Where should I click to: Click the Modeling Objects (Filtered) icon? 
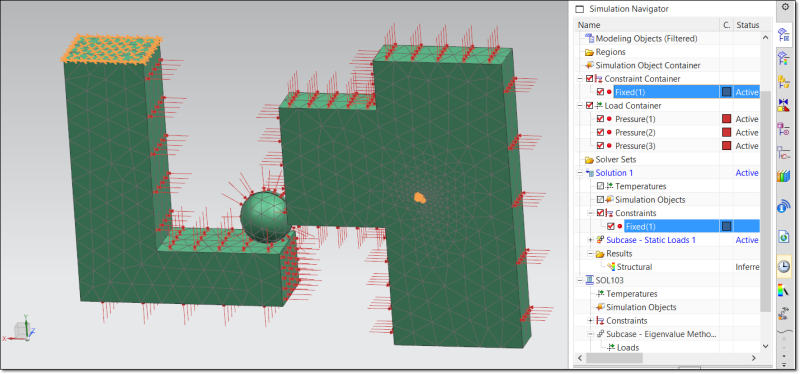coord(589,38)
